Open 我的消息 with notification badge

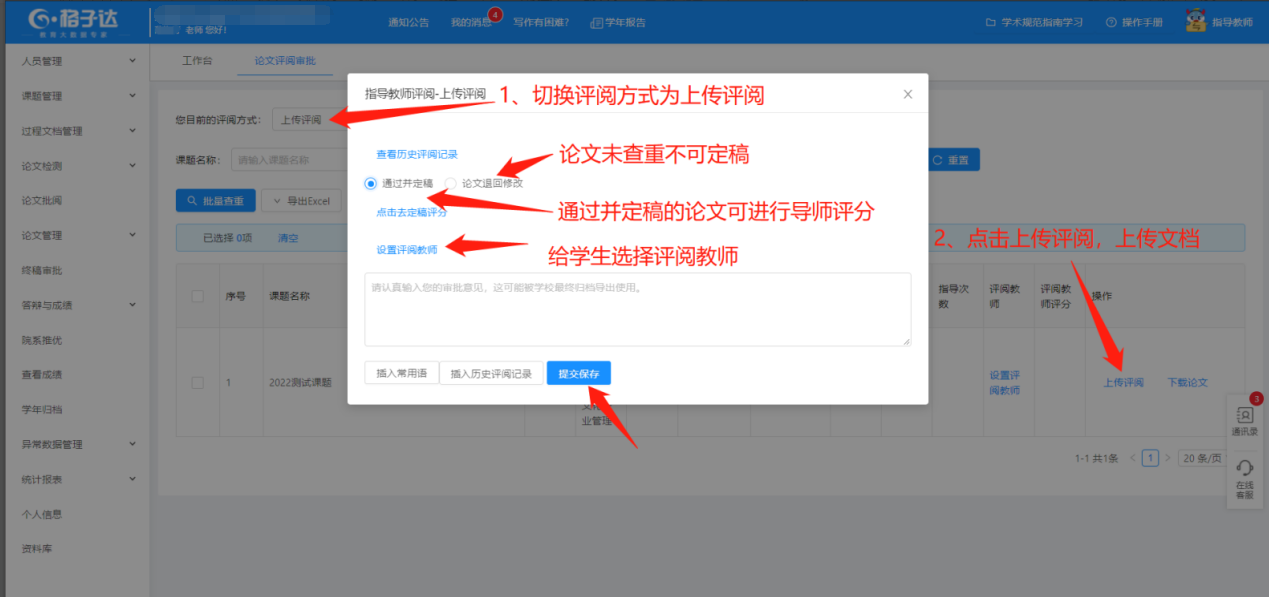[x=471, y=22]
